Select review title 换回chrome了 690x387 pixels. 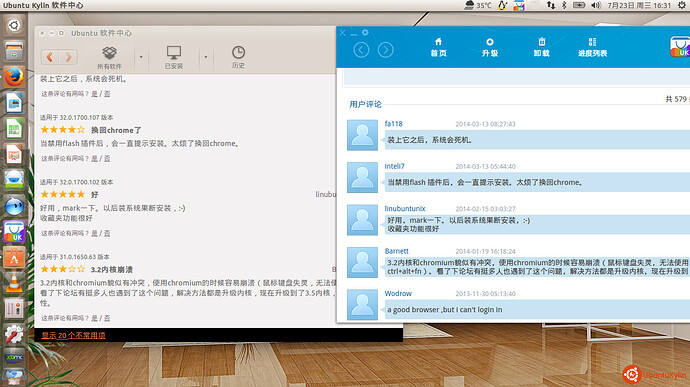[x=116, y=130]
